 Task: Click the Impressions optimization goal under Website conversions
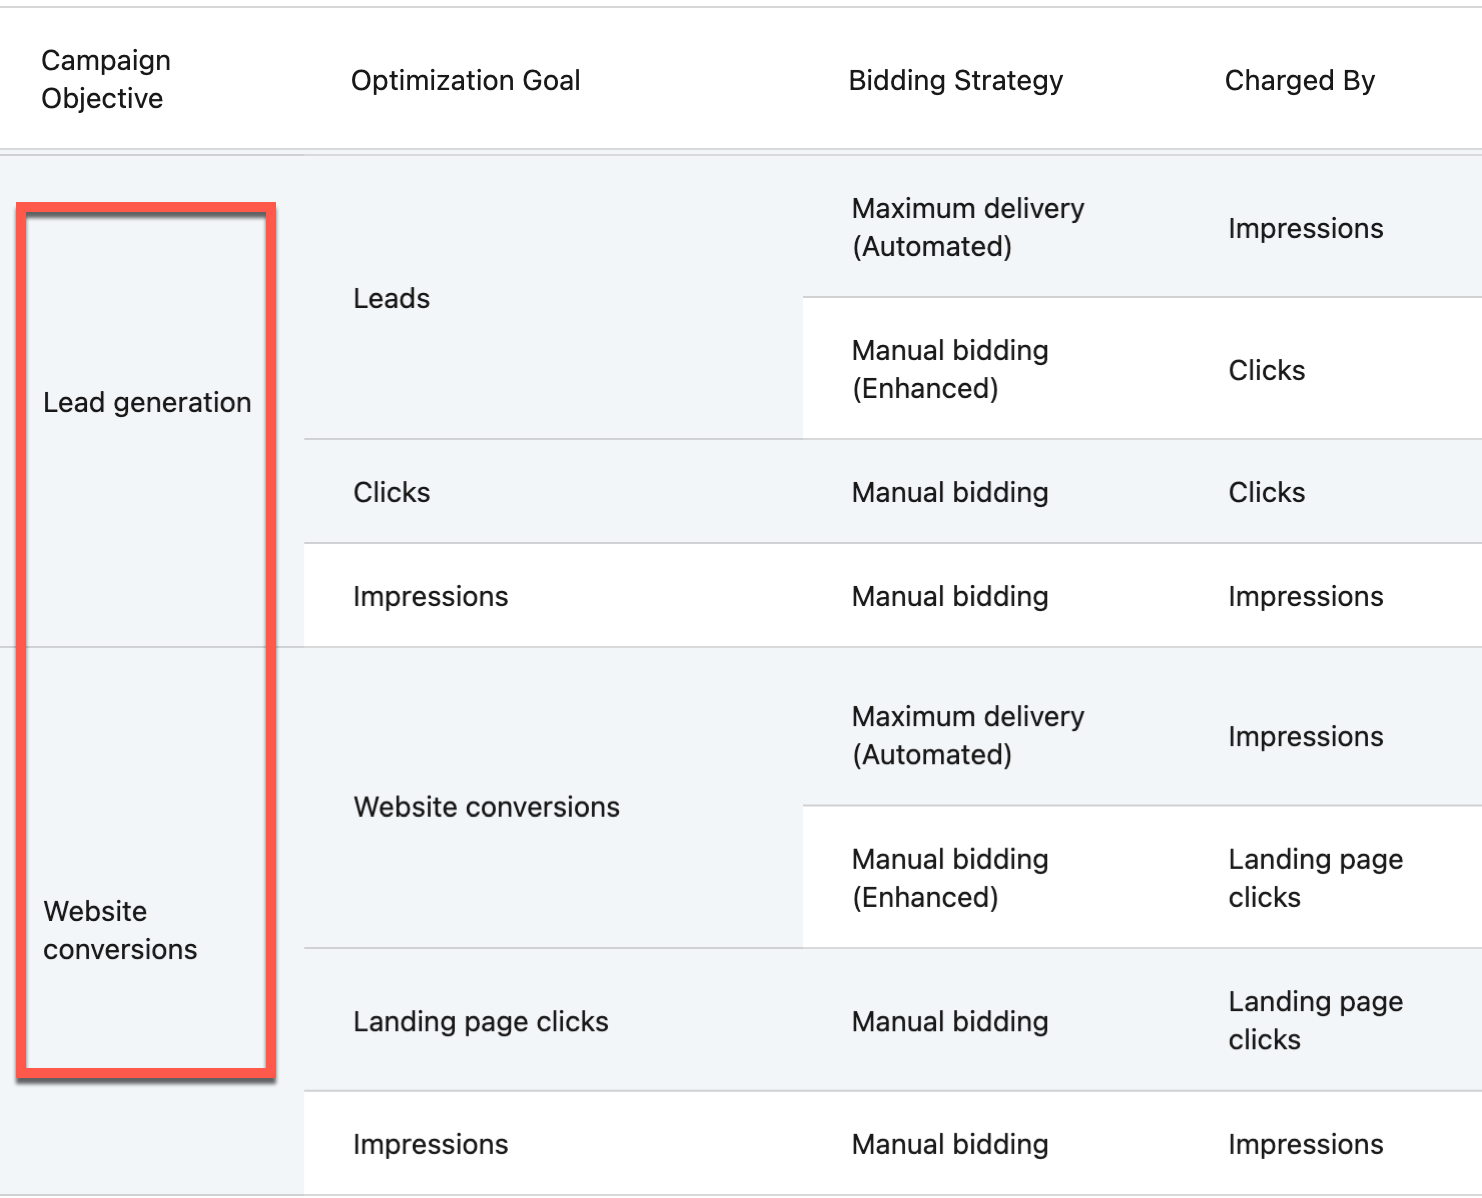430,1144
